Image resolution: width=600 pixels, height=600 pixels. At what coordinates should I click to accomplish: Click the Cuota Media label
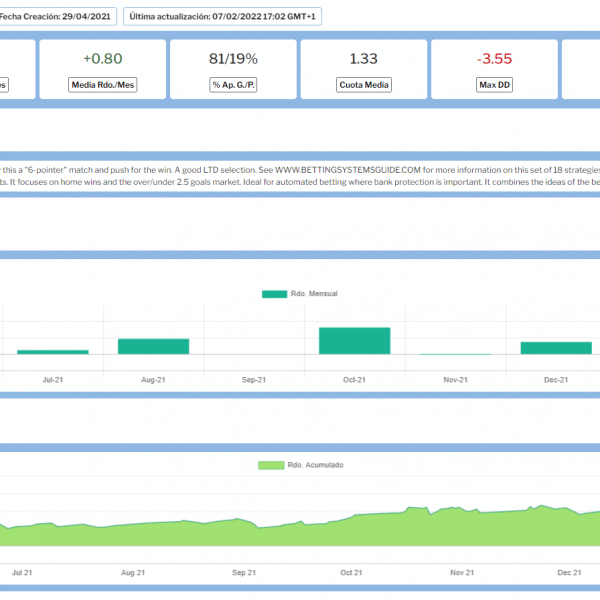click(x=364, y=85)
